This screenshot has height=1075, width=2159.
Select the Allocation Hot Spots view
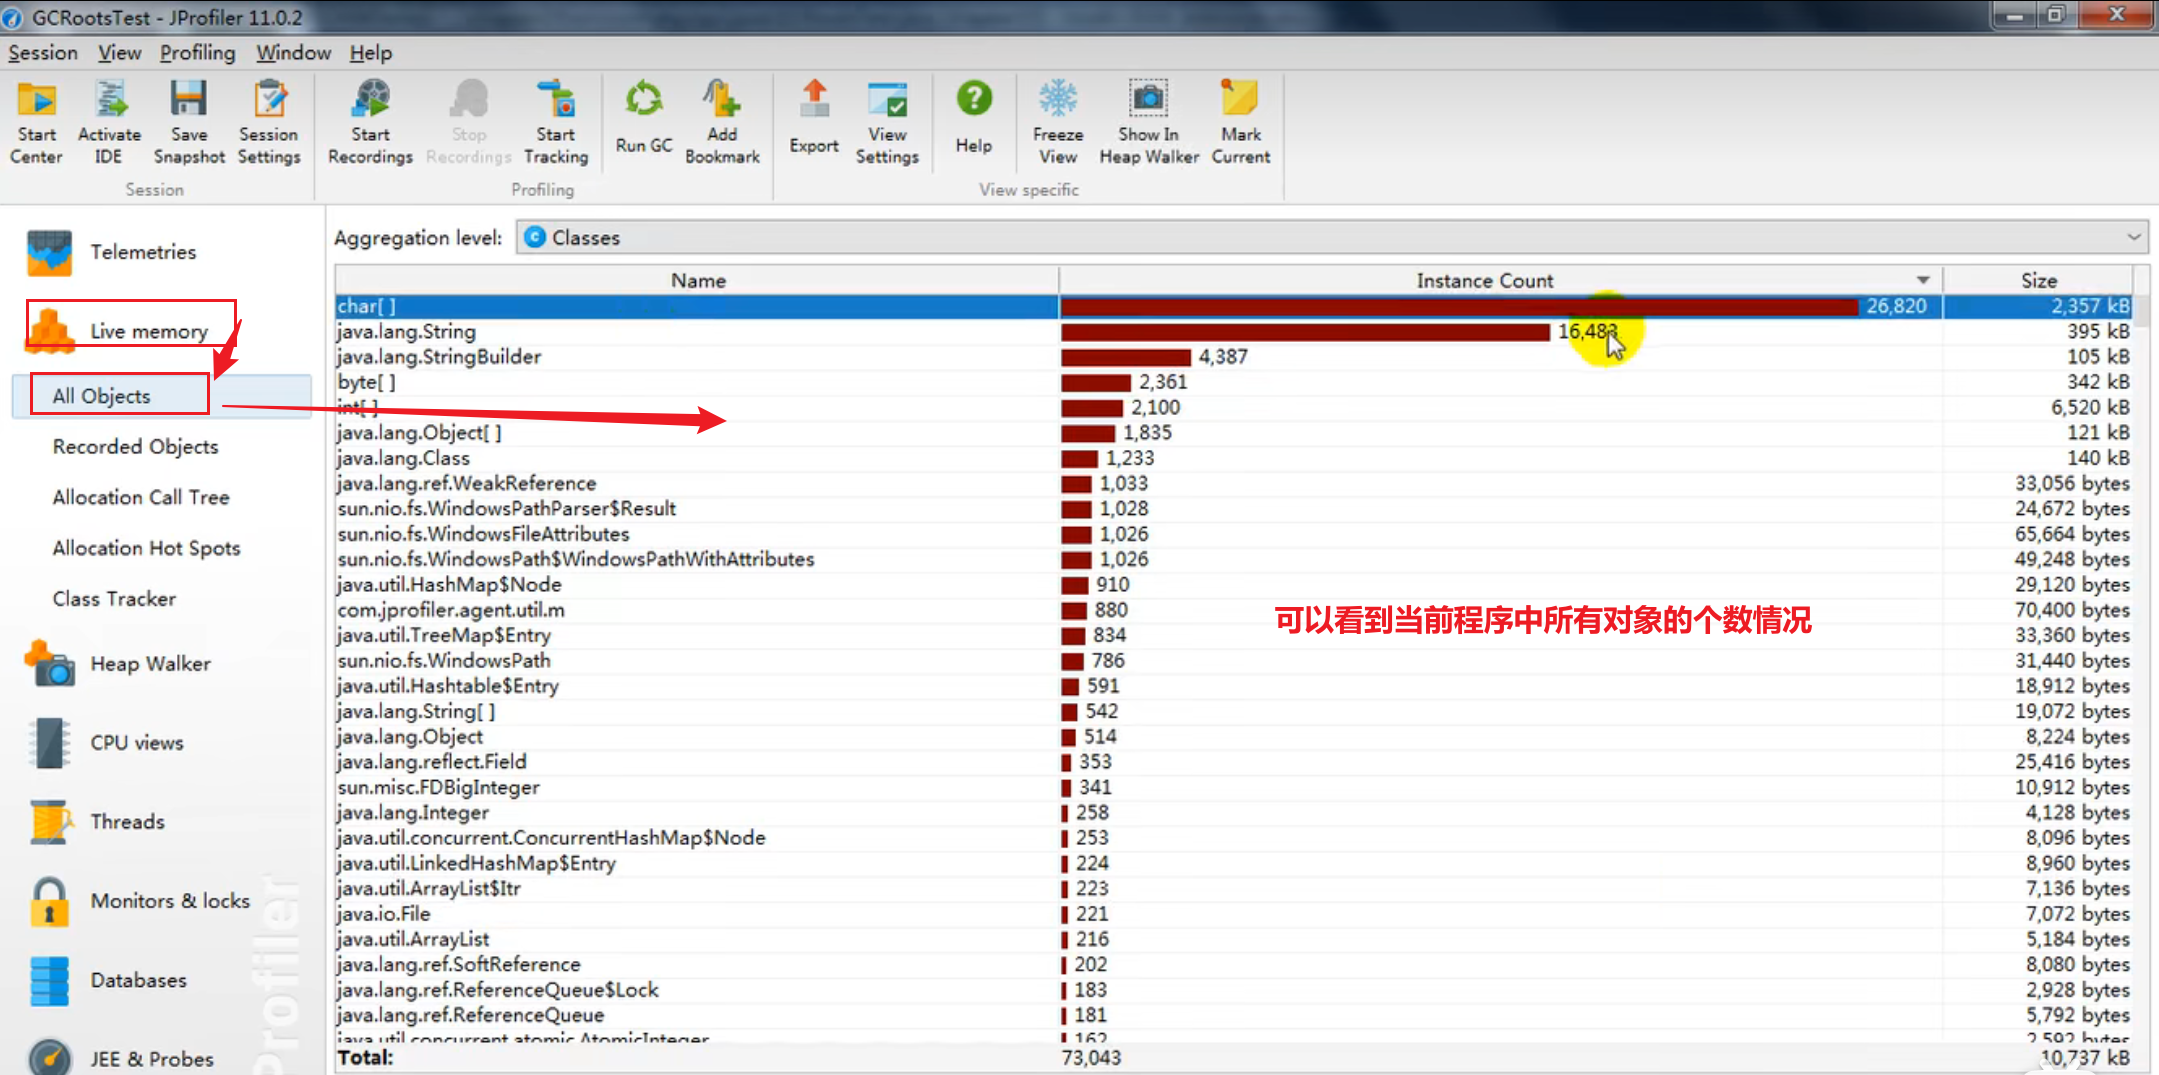[x=146, y=548]
